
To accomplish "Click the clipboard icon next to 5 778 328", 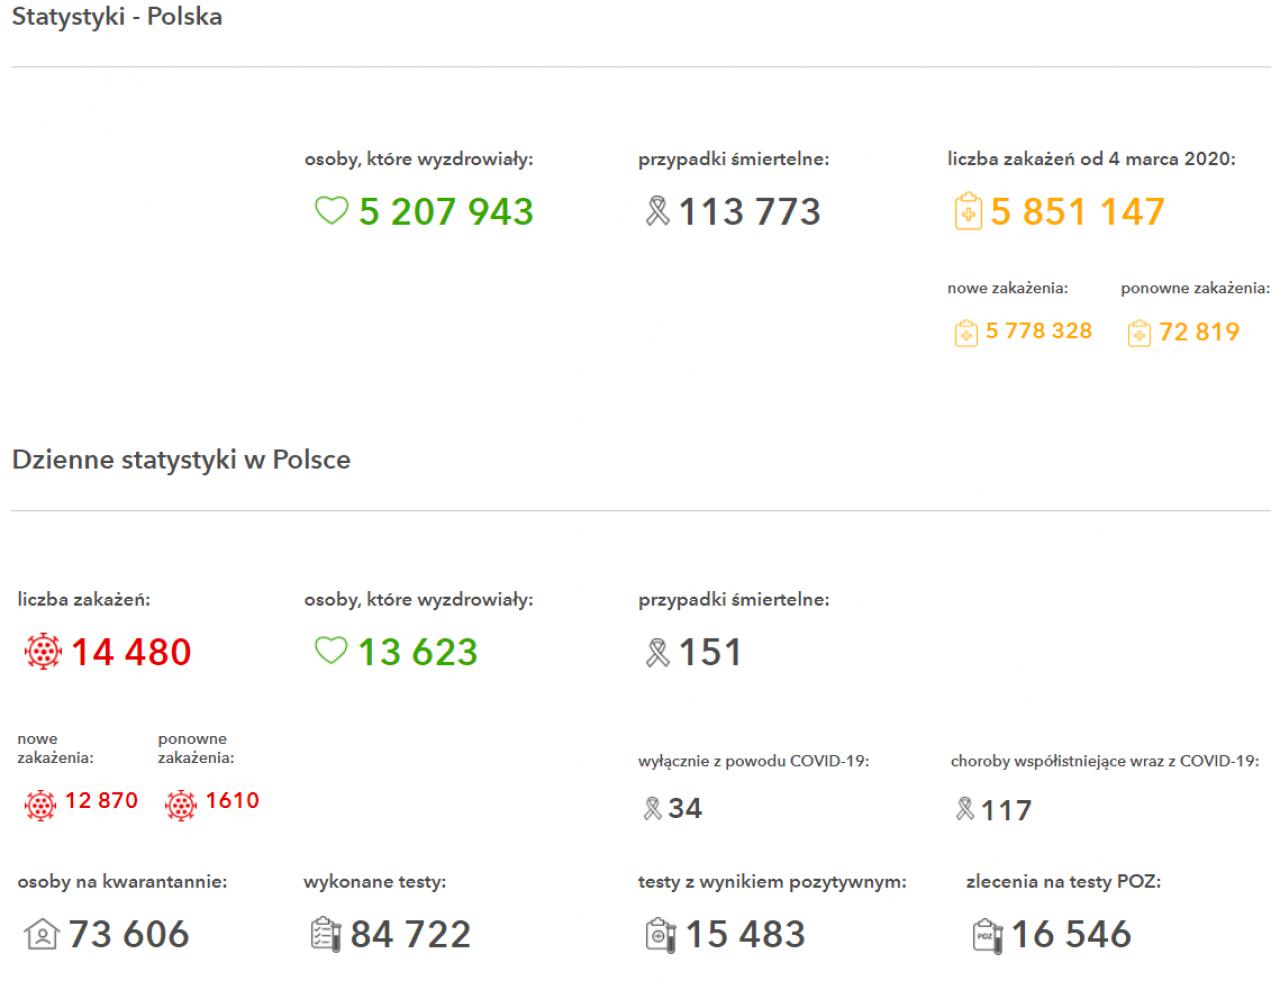I will coord(966,332).
